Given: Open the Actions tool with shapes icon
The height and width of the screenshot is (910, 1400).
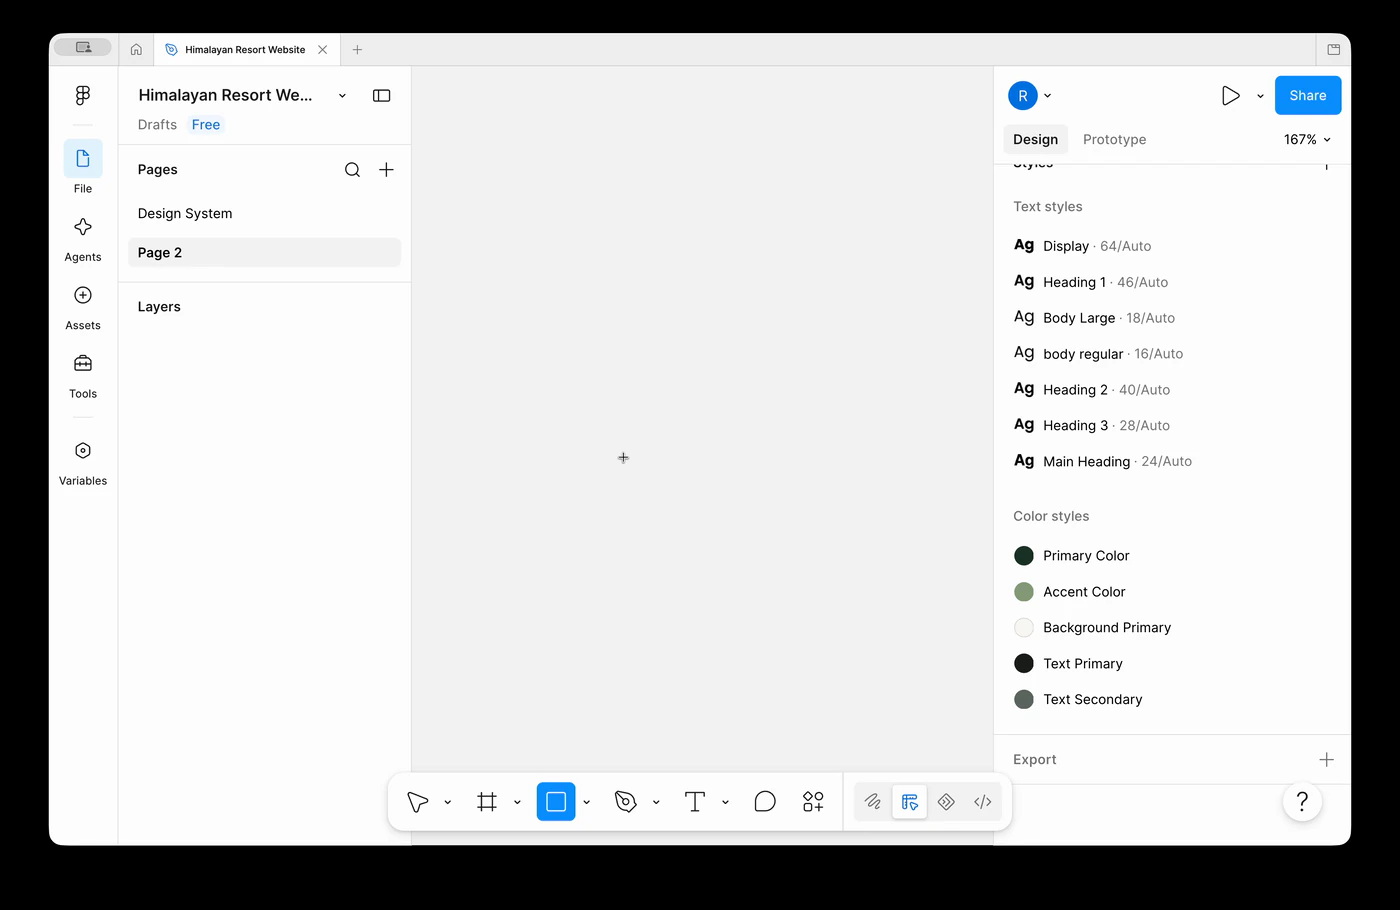Looking at the screenshot, I should [813, 802].
